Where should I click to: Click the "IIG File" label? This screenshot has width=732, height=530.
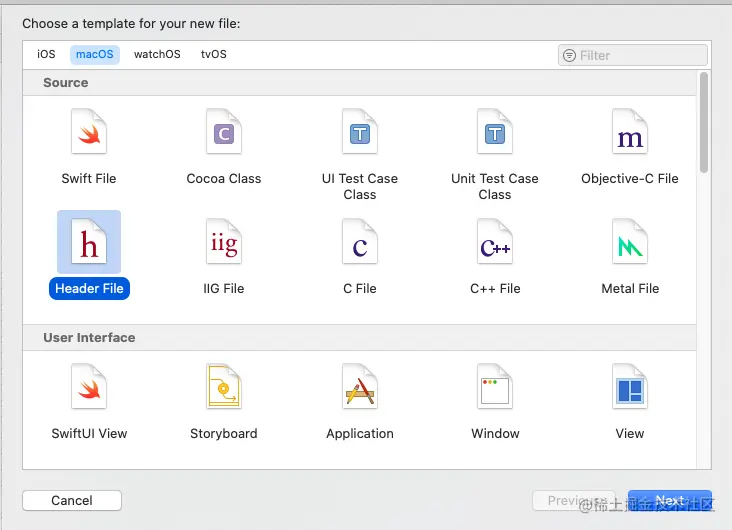point(224,289)
